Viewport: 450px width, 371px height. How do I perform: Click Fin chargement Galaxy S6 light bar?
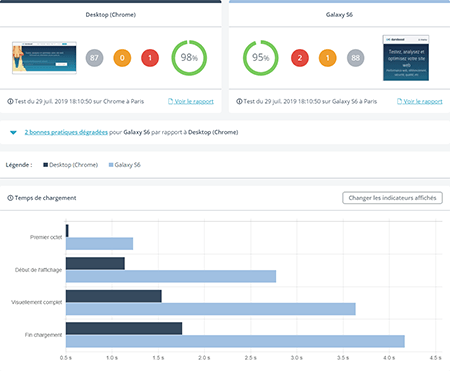click(x=235, y=341)
